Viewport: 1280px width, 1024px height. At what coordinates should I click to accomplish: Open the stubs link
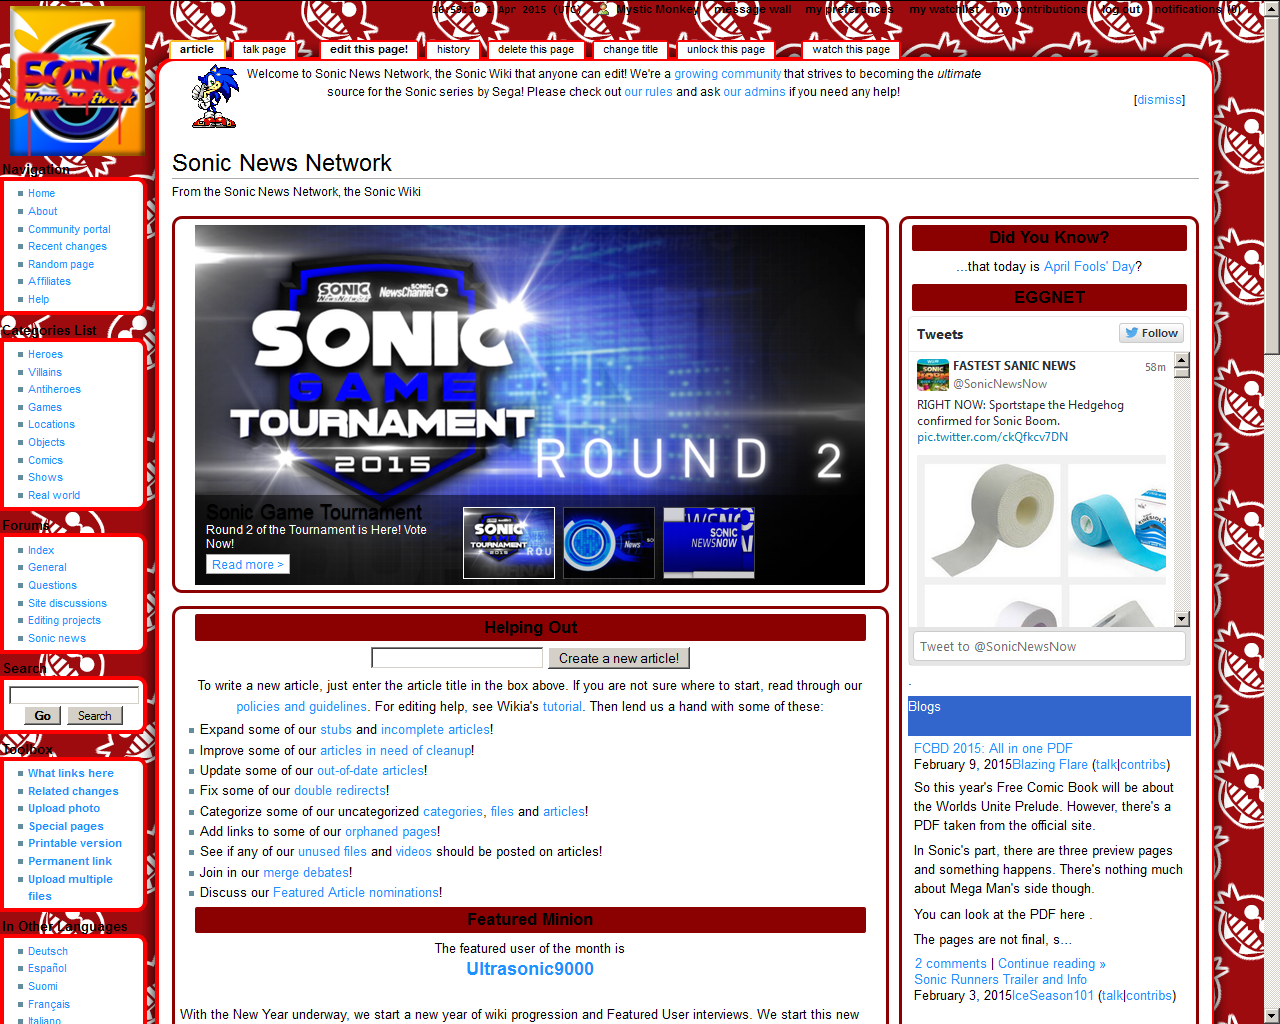pyautogui.click(x=336, y=730)
